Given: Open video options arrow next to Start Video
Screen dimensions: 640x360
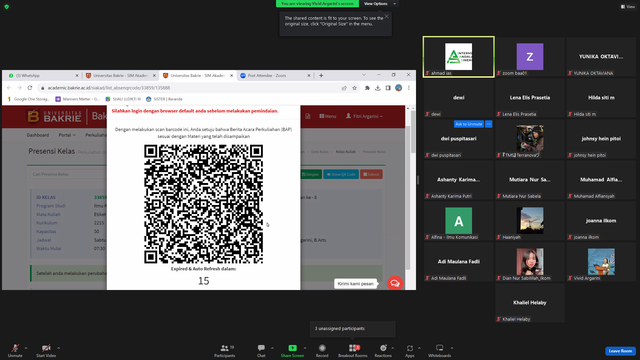Looking at the screenshot, I should [x=58, y=348].
